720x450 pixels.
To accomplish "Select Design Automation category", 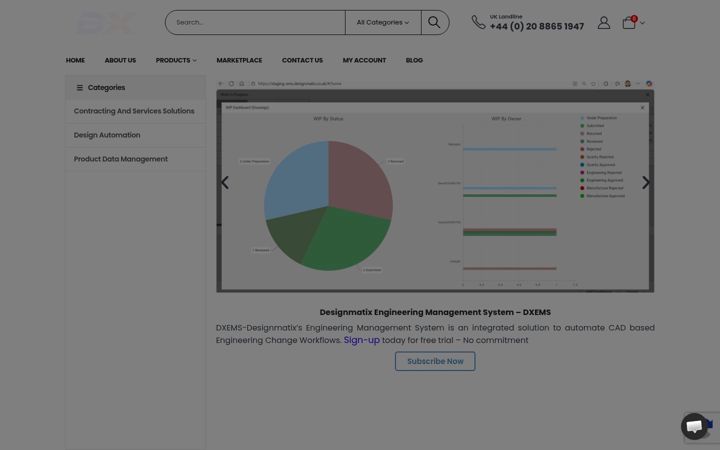I will (107, 135).
